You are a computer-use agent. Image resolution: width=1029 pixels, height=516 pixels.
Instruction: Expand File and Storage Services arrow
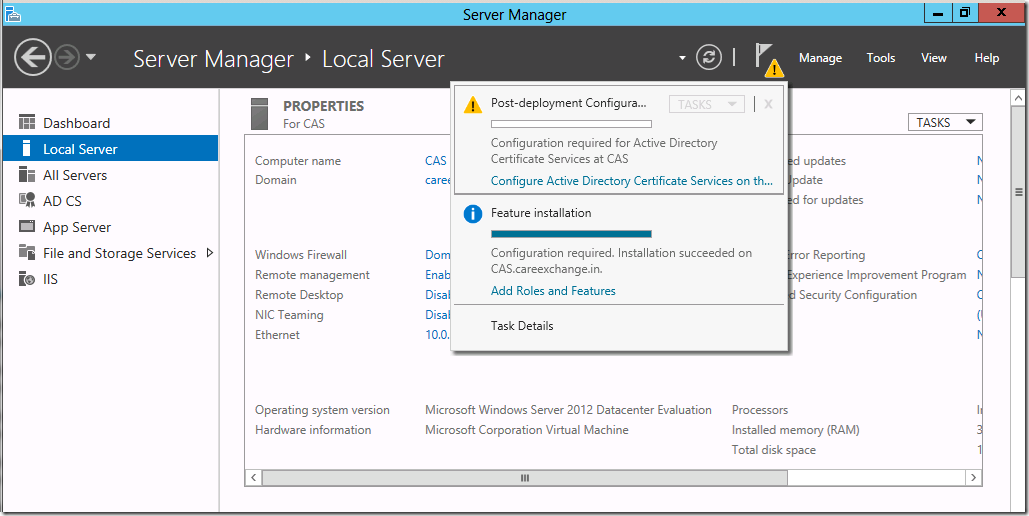pyautogui.click(x=210, y=253)
